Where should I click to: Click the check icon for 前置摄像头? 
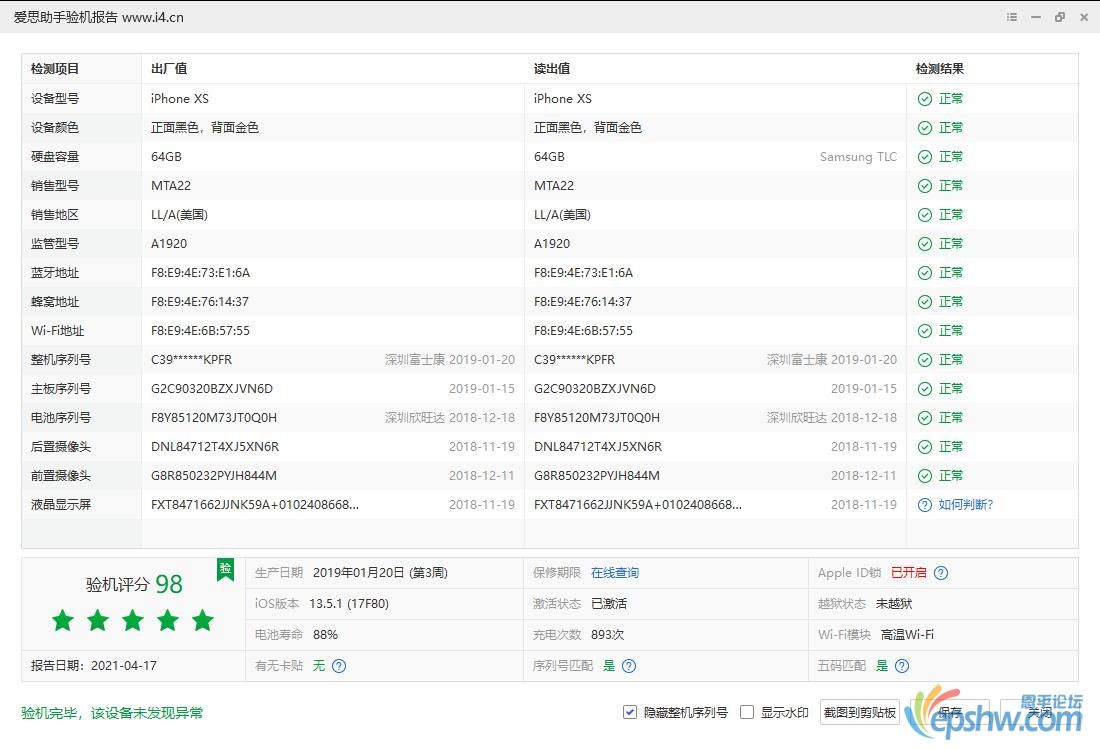point(925,476)
